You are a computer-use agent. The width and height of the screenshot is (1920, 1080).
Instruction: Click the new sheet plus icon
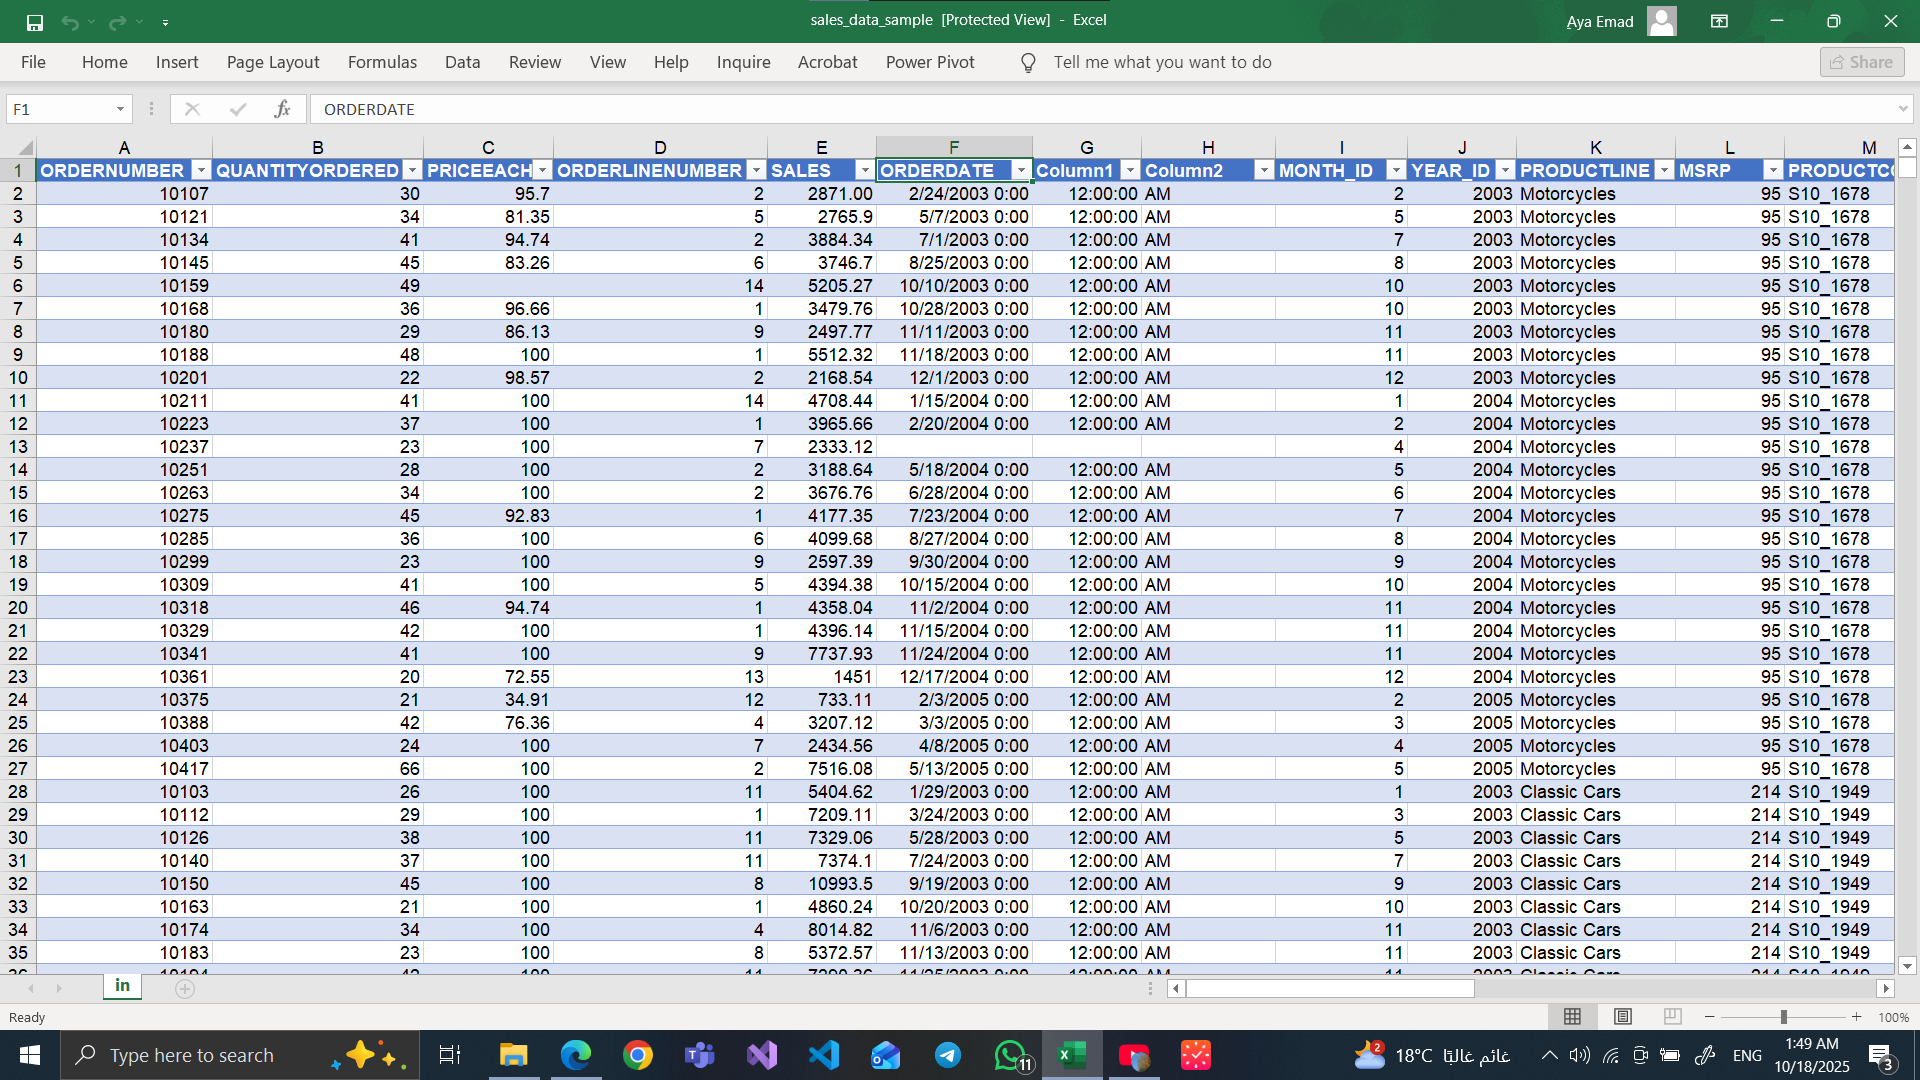point(185,988)
